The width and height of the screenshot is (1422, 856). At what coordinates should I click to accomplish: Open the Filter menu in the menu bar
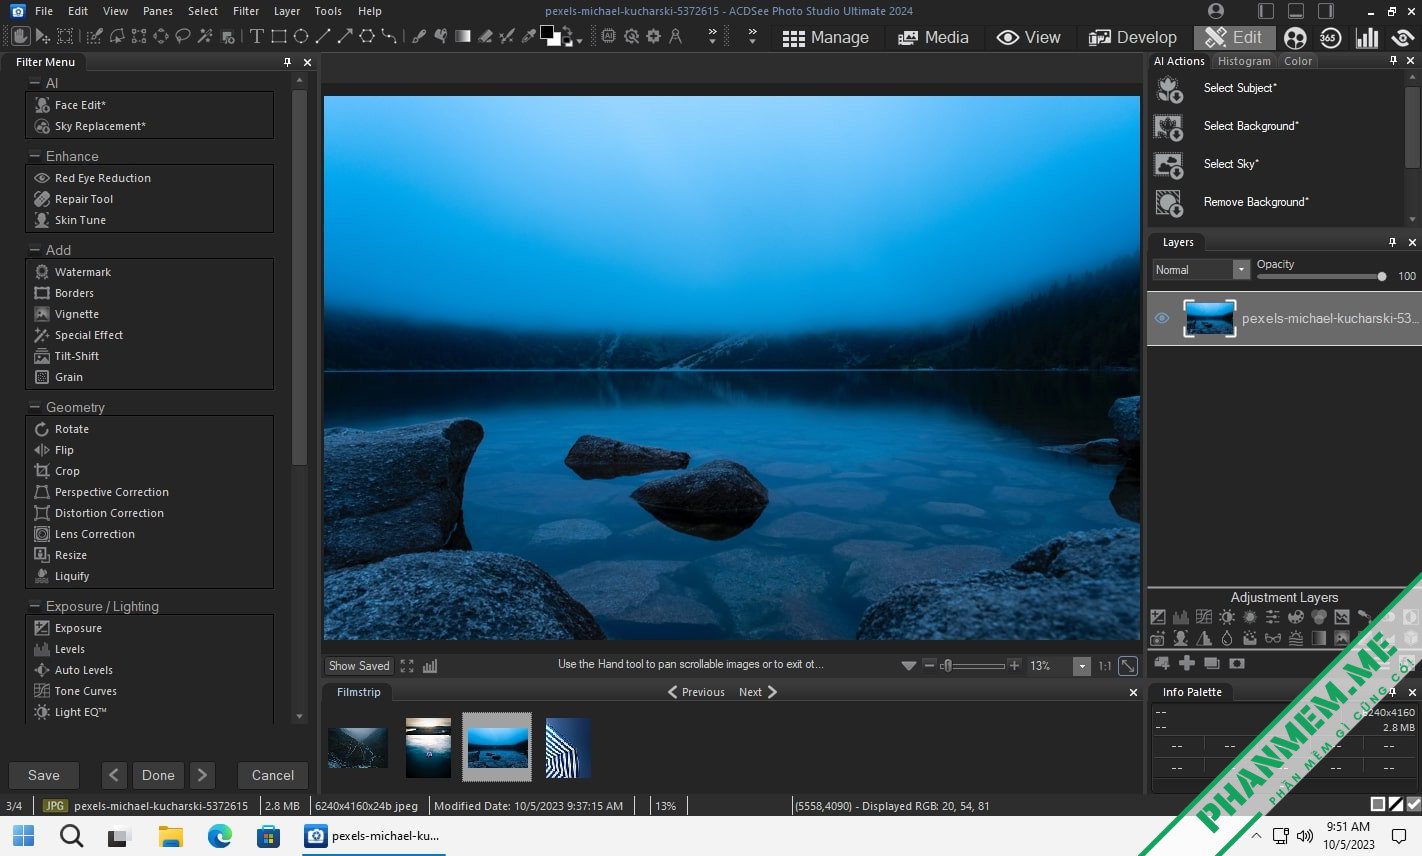coord(246,11)
